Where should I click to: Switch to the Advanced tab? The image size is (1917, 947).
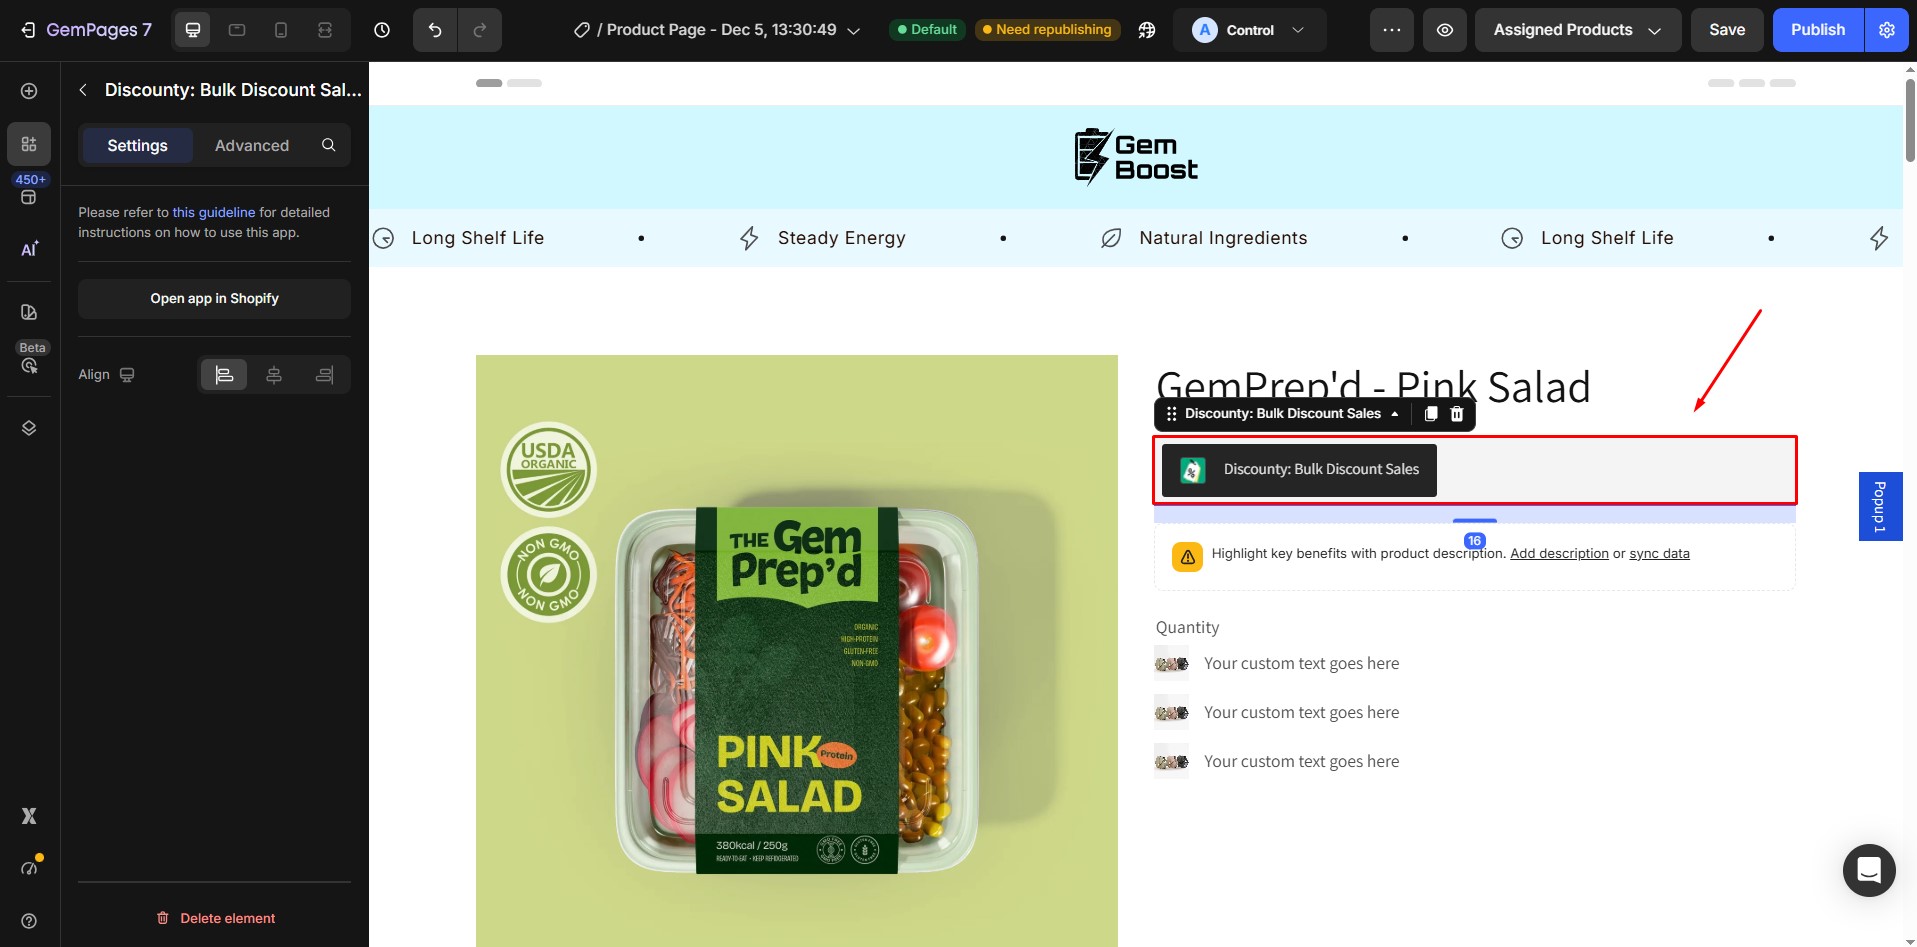click(x=252, y=145)
